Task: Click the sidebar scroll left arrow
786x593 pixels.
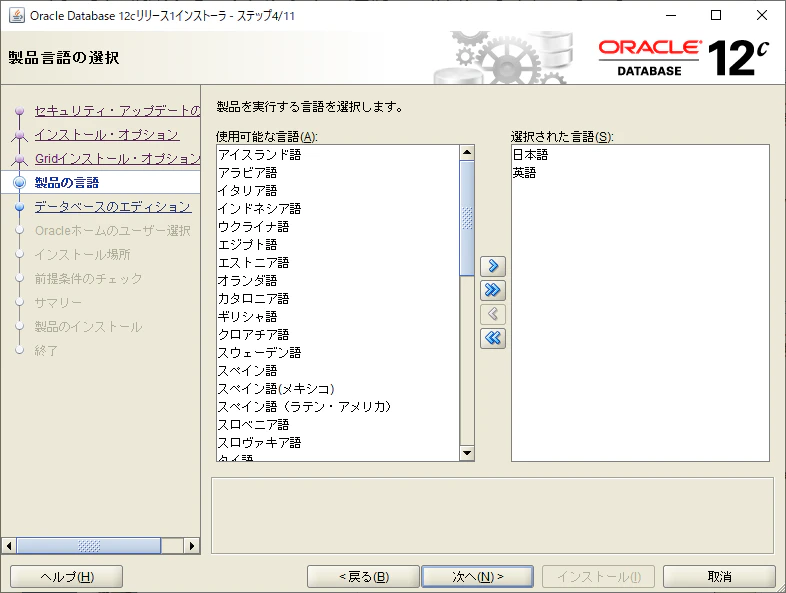Action: 9,545
